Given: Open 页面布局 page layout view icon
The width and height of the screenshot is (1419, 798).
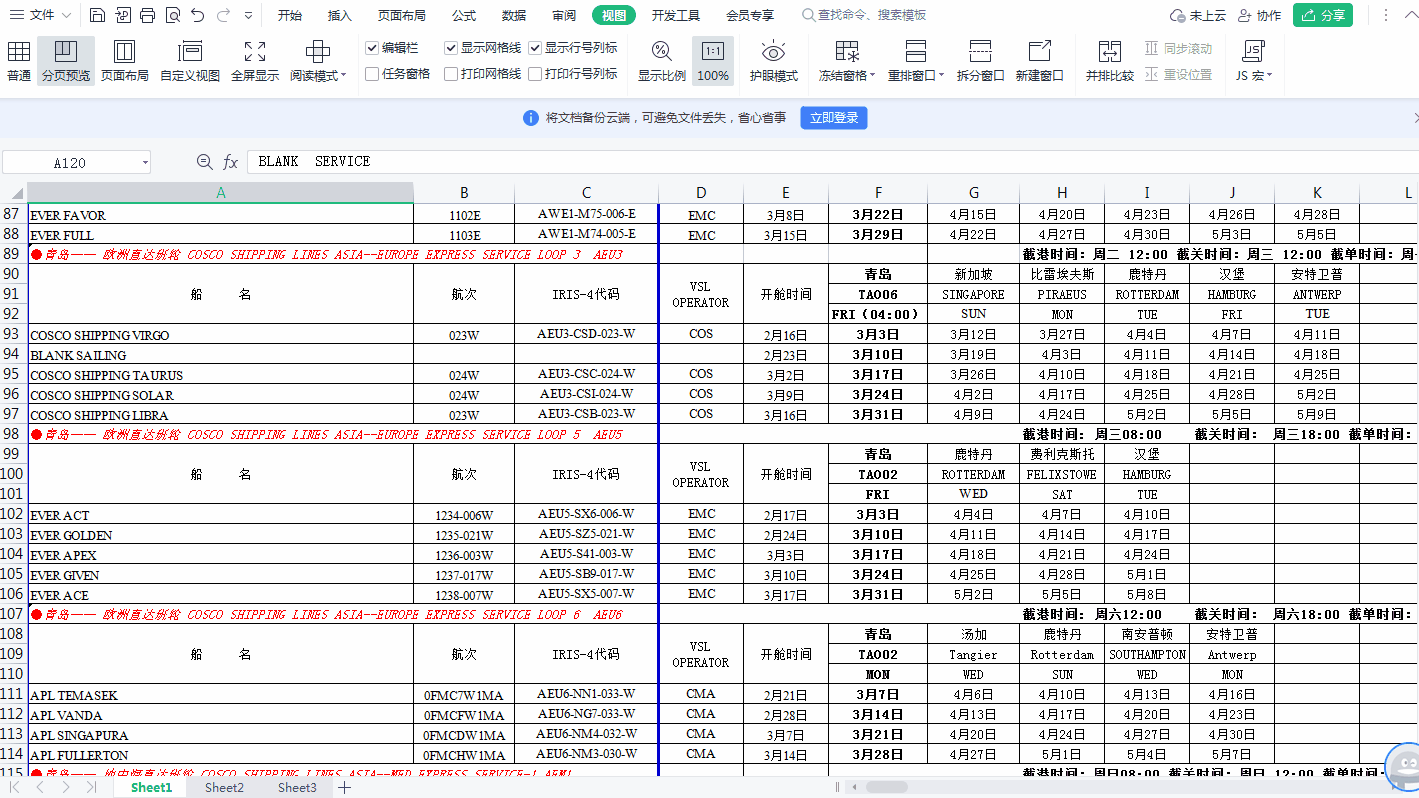Looking at the screenshot, I should coord(124,60).
